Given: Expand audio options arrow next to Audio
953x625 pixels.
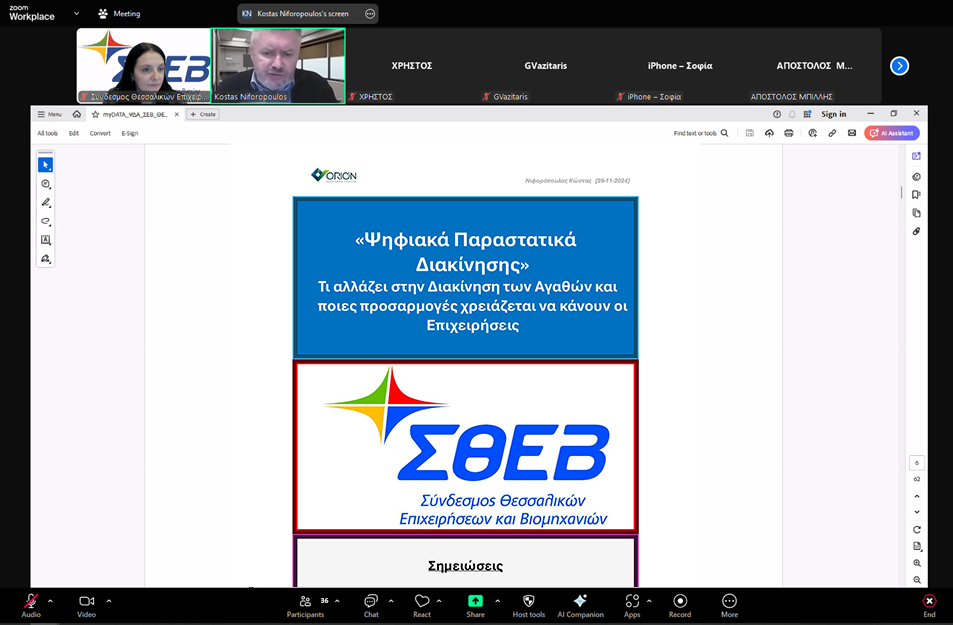Looking at the screenshot, I should click(x=50, y=601).
